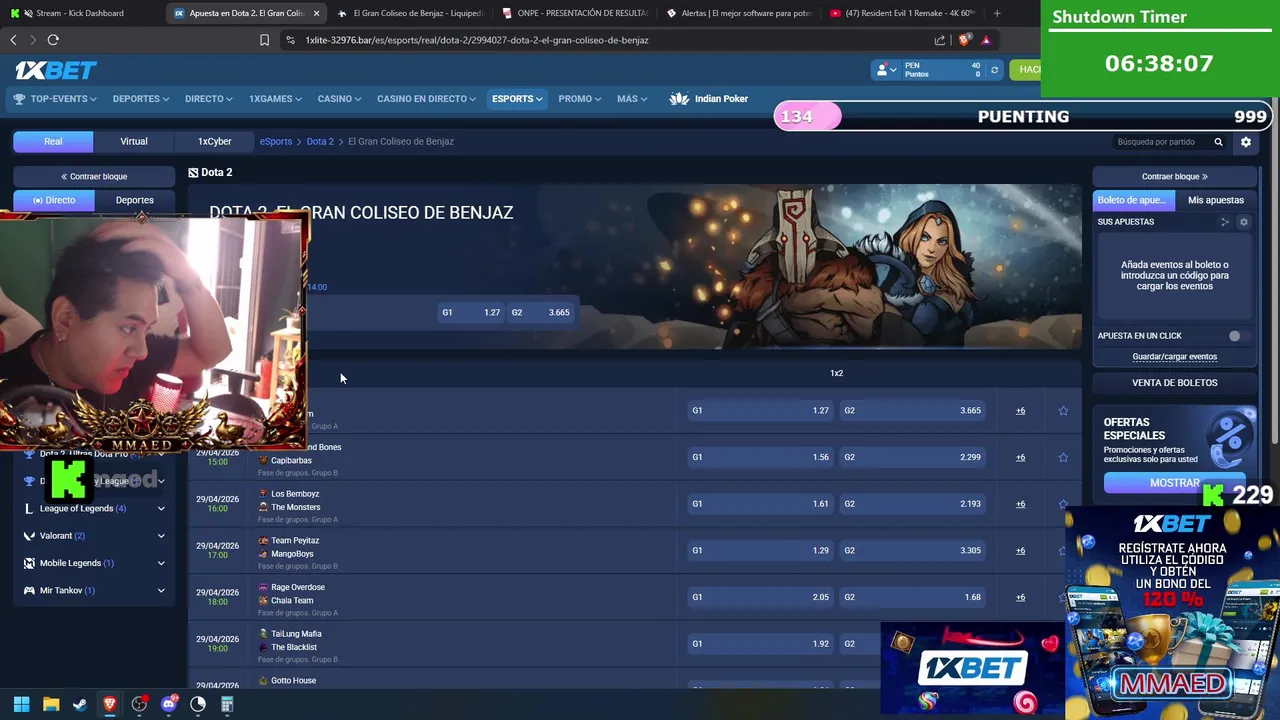Switch to Stream - Kick Dashboard browser tab
The width and height of the screenshot is (1280, 720).
(x=80, y=13)
